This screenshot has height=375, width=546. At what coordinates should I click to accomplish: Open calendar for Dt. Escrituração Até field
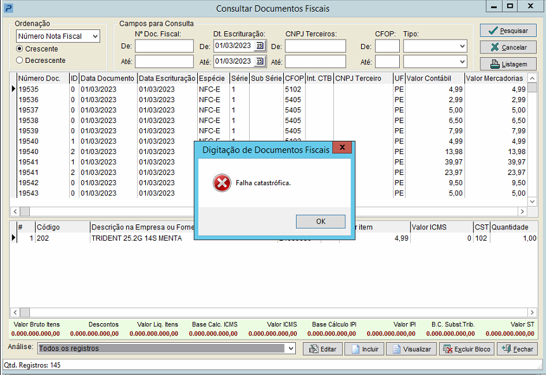[x=260, y=62]
